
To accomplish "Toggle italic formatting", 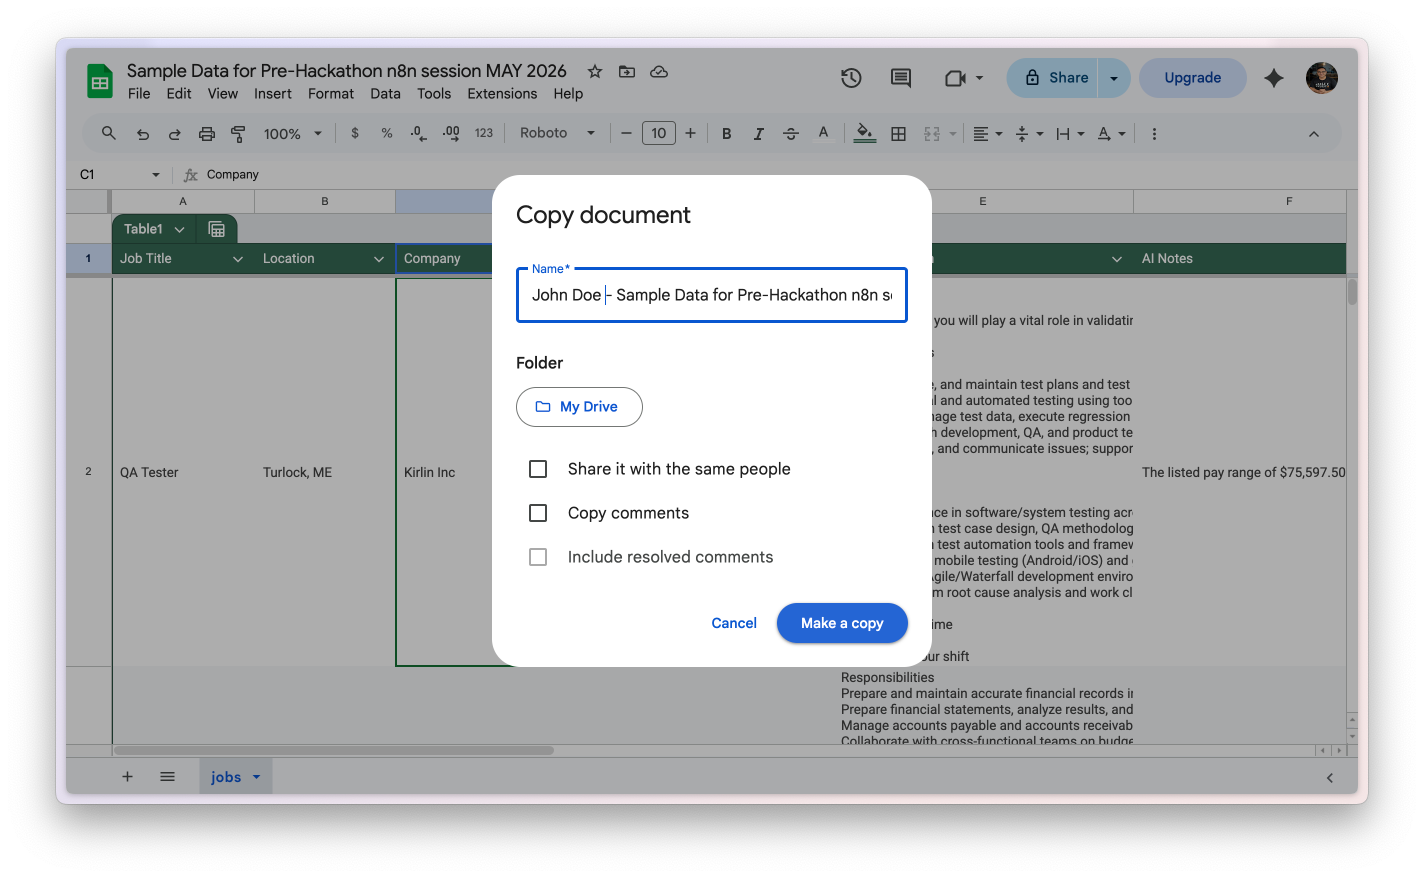I will click(758, 134).
